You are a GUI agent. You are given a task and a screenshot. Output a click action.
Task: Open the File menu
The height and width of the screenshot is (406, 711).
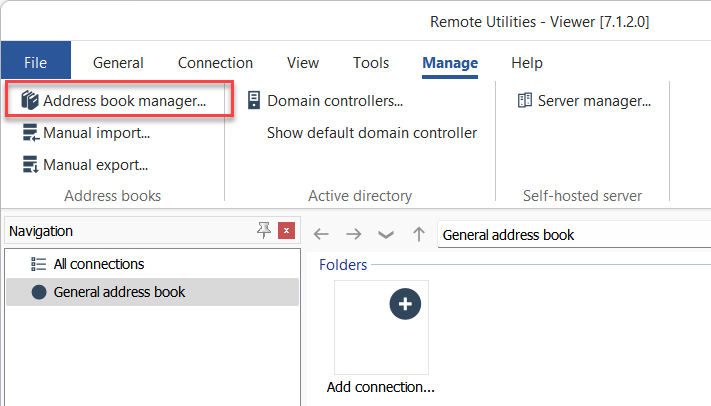(x=36, y=62)
